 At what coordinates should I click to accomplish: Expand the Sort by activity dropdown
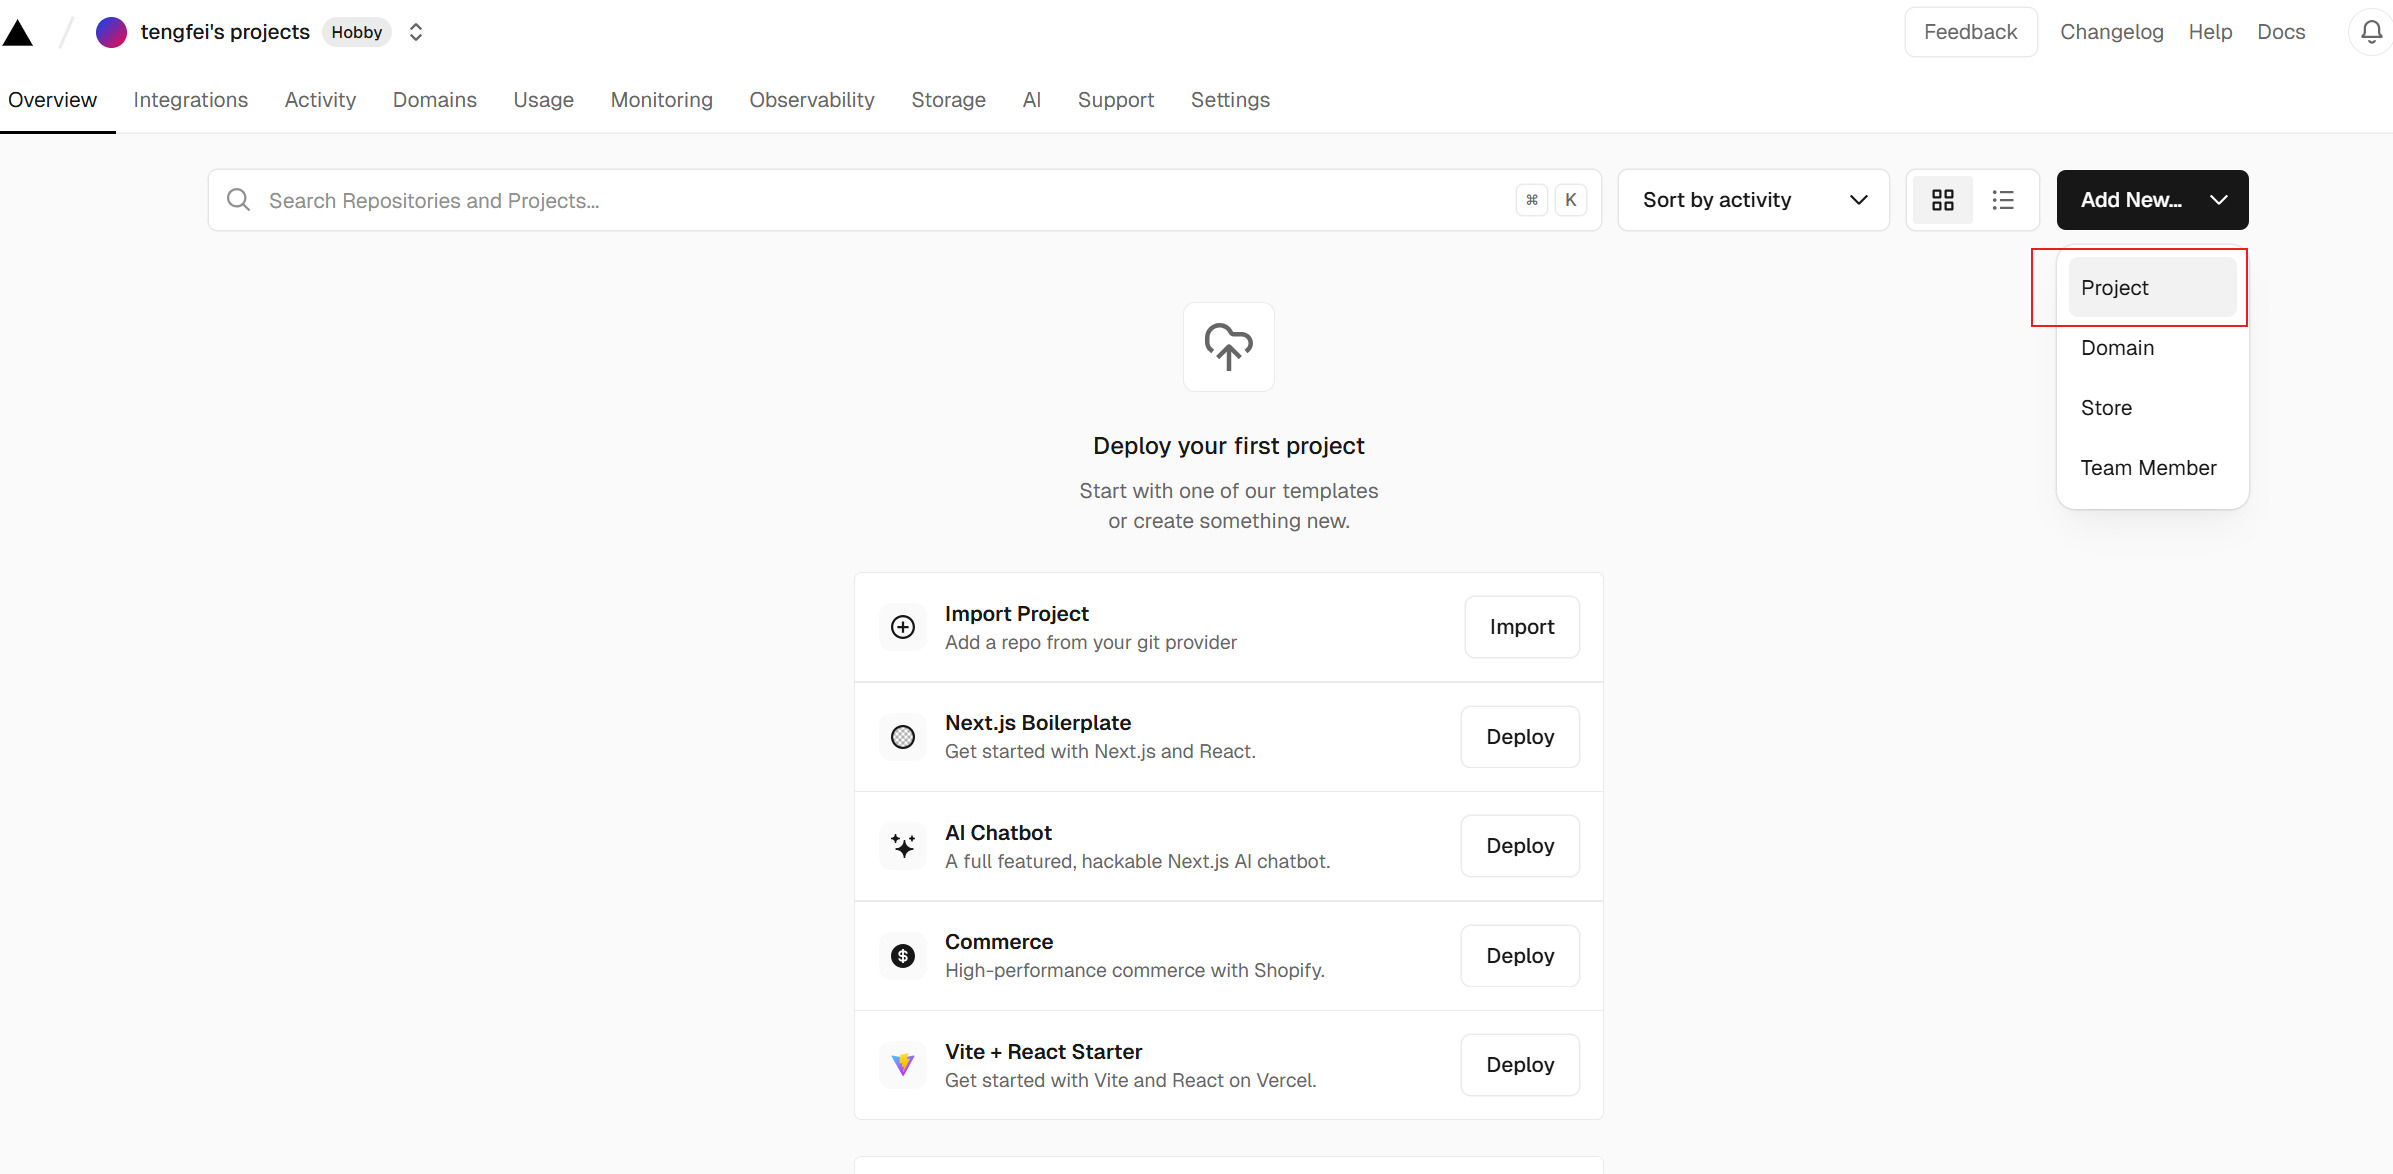[1753, 200]
